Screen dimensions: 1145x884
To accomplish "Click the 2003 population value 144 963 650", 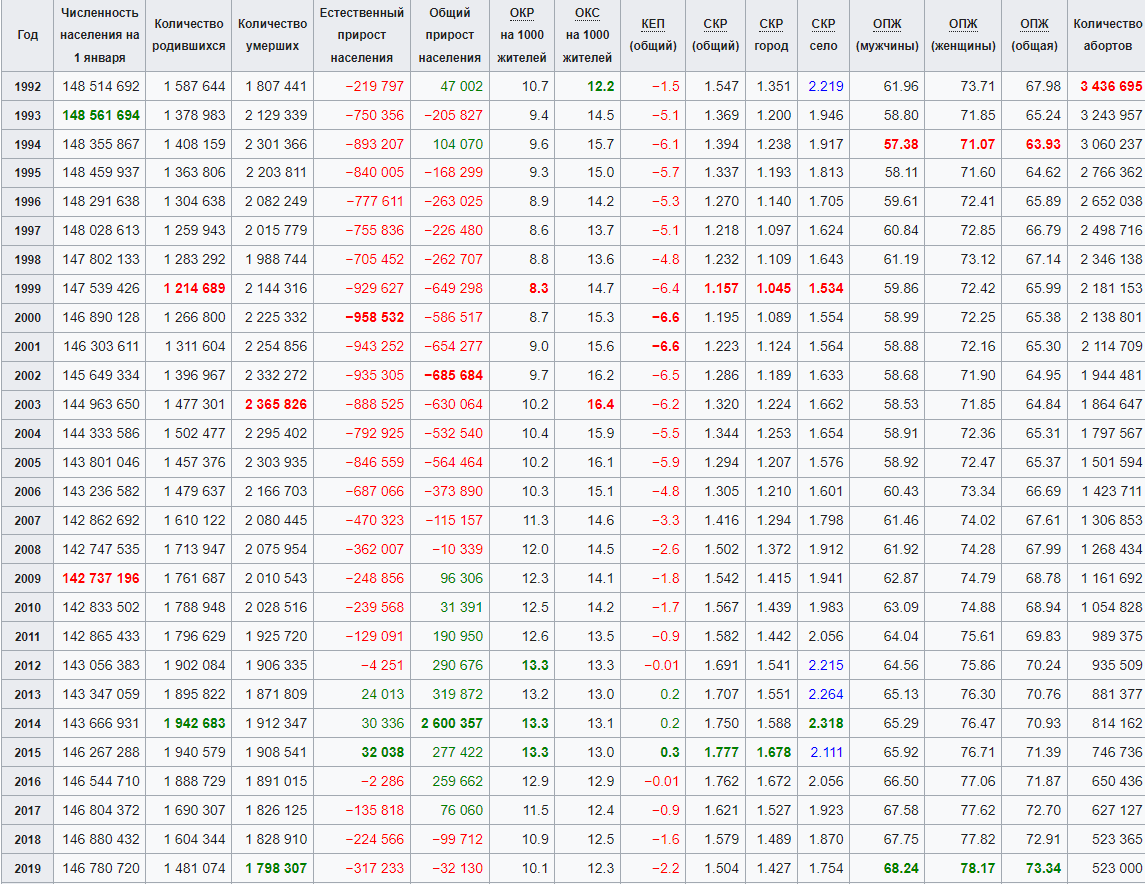I will click(101, 404).
